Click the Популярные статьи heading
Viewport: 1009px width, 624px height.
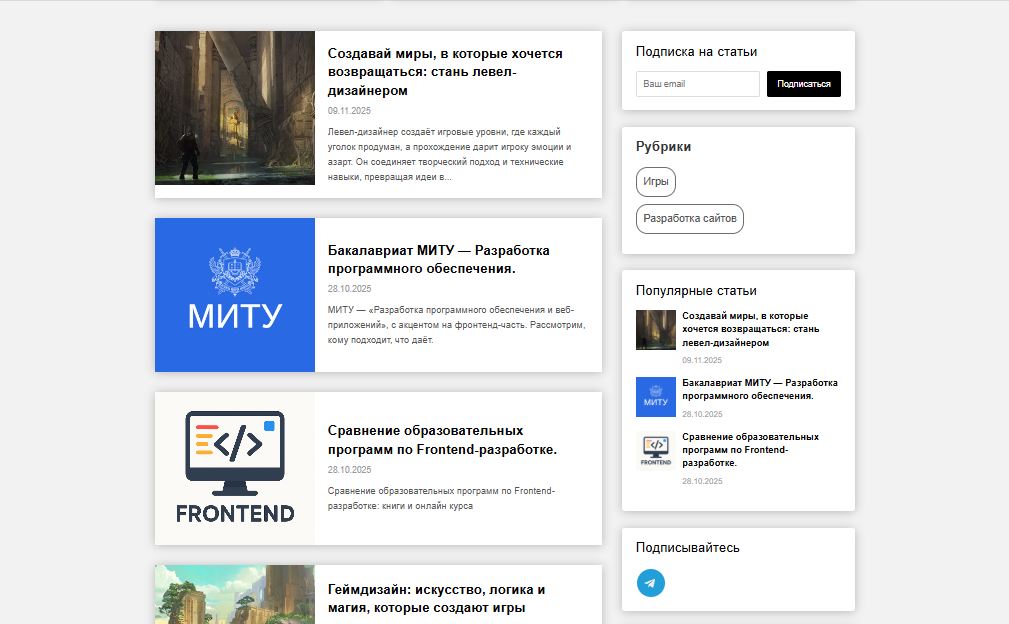(696, 291)
